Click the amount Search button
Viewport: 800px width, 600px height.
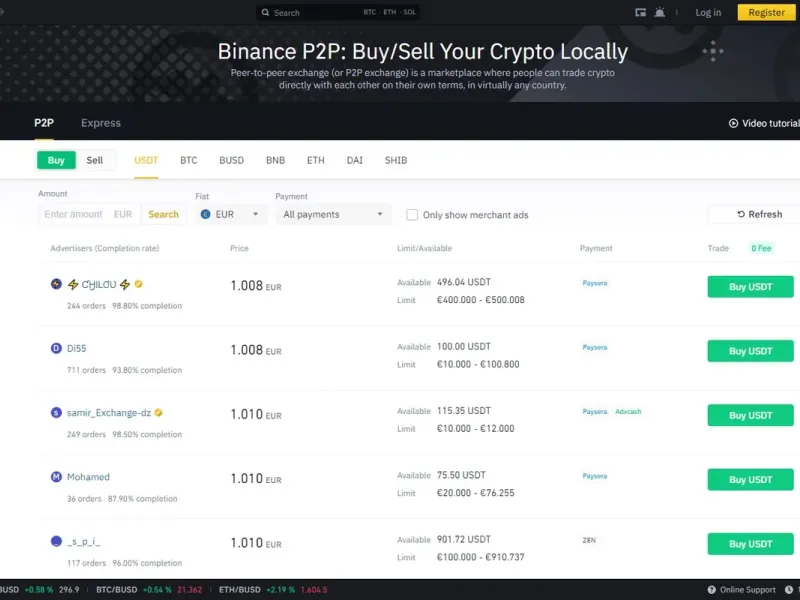163,214
